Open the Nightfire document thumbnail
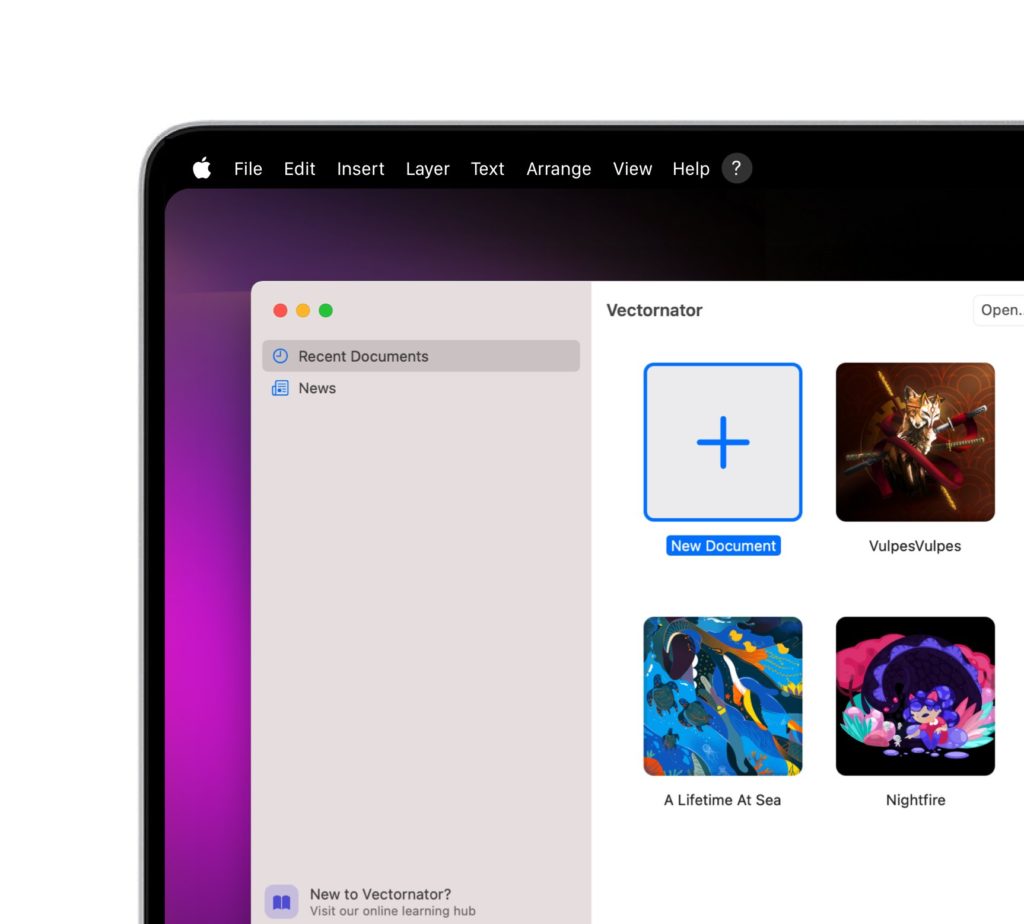1024x924 pixels. point(916,696)
